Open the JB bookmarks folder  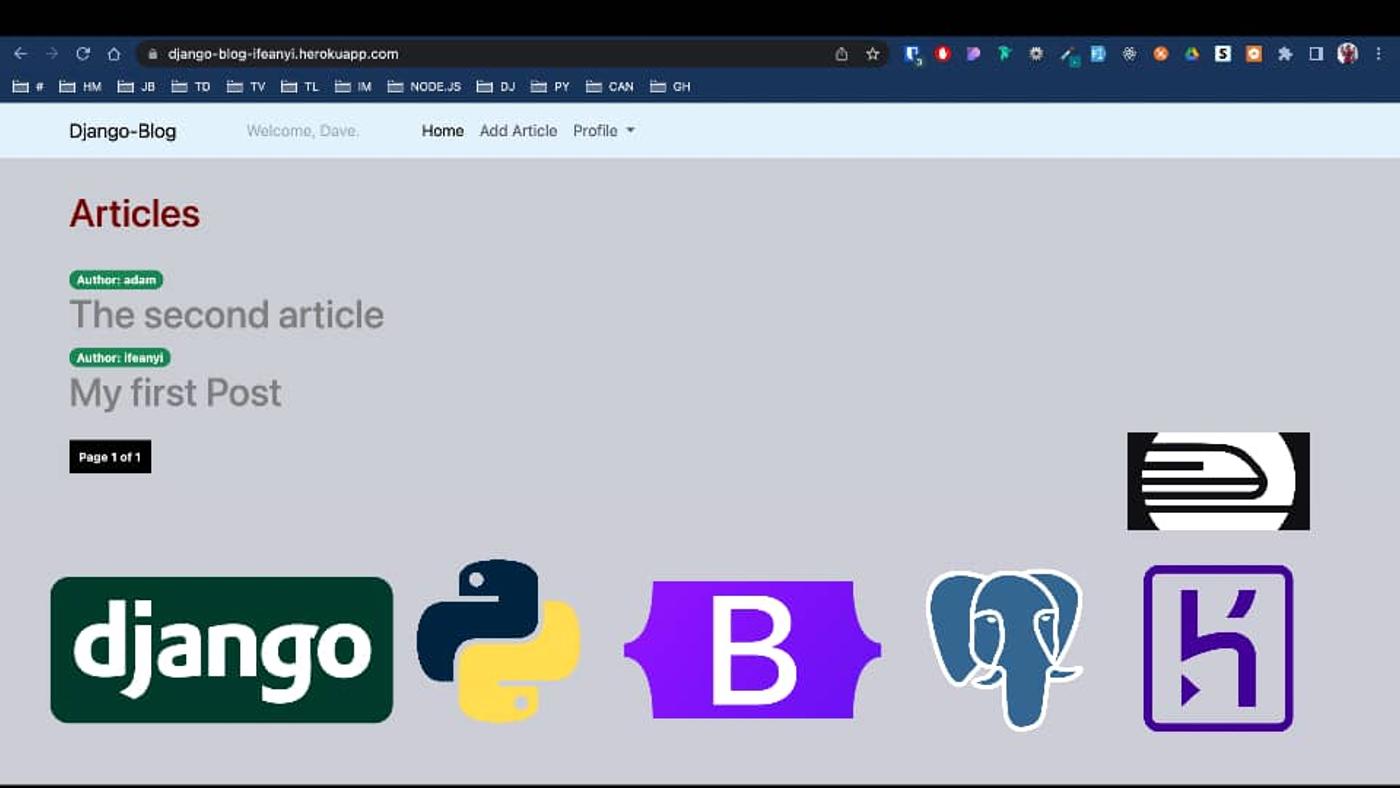(136, 87)
